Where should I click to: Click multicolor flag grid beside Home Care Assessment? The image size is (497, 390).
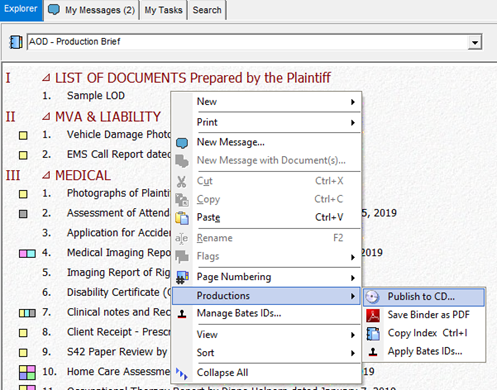27,372
